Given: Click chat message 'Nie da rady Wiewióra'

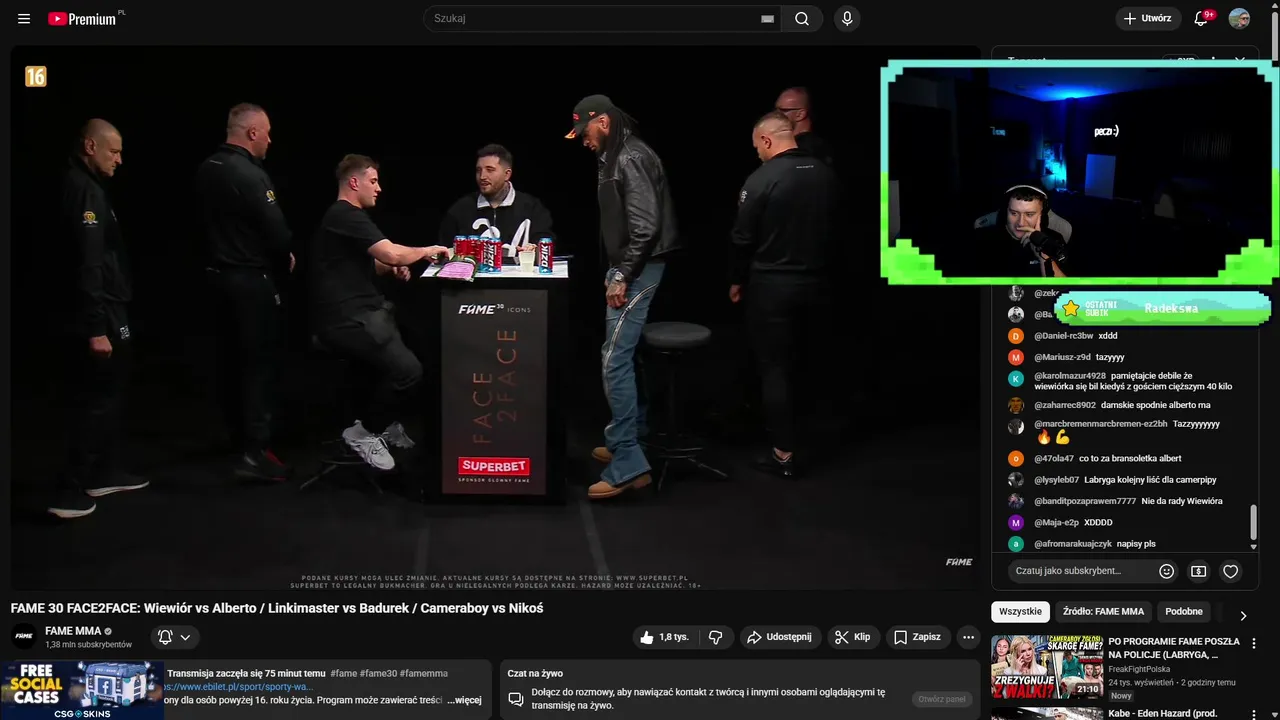Looking at the screenshot, I should [x=1182, y=501].
